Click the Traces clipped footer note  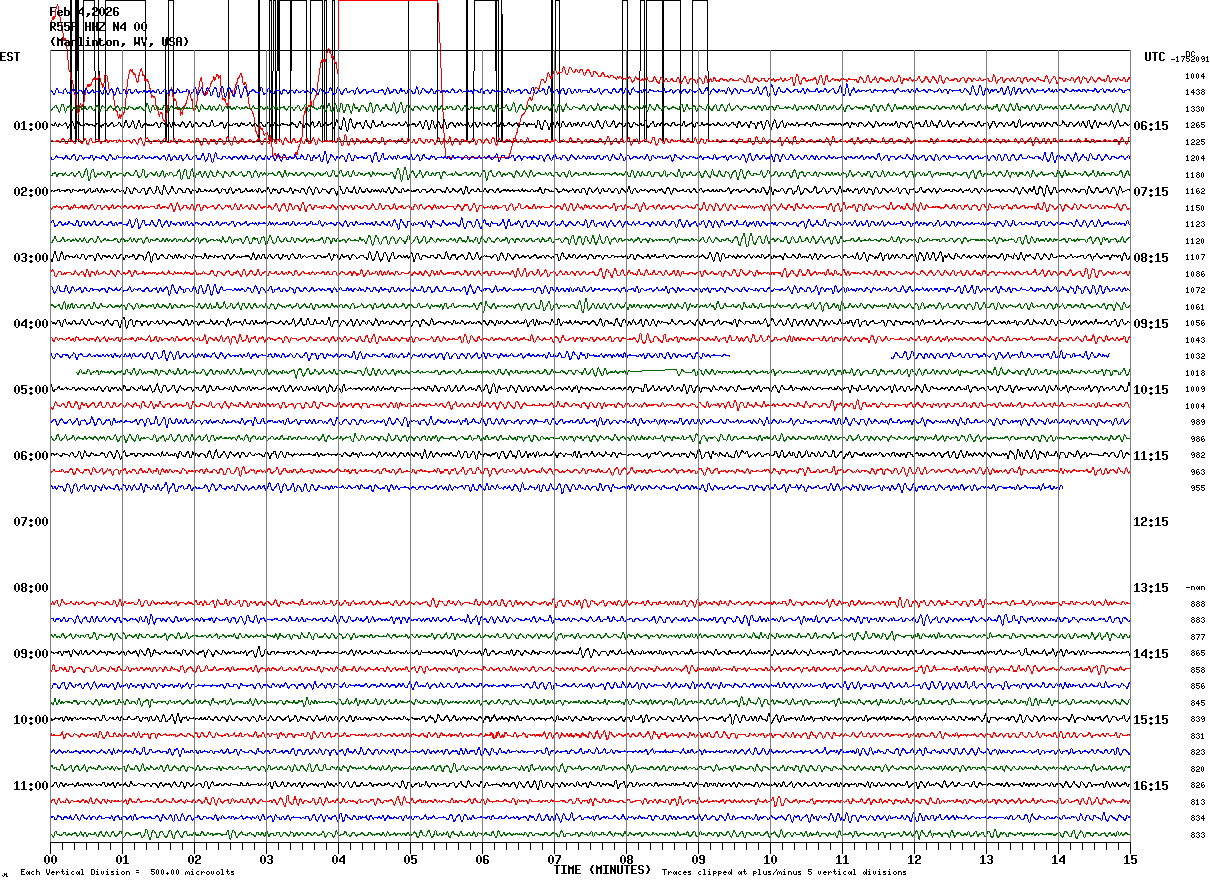click(784, 873)
